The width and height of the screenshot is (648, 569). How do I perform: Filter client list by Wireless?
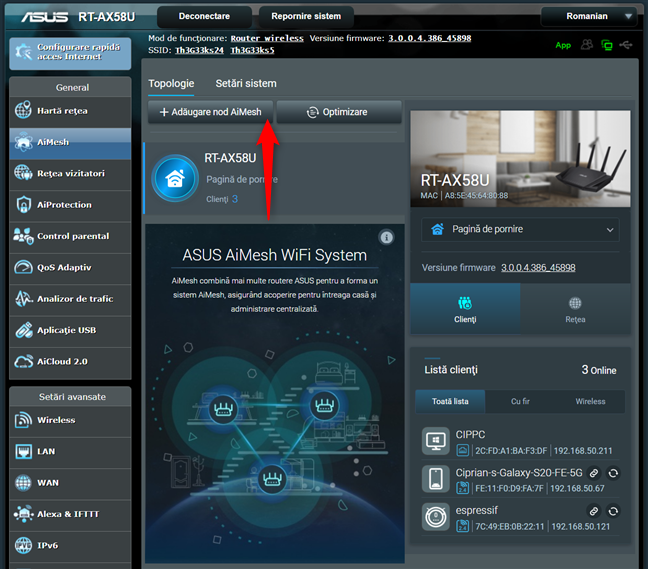[590, 401]
